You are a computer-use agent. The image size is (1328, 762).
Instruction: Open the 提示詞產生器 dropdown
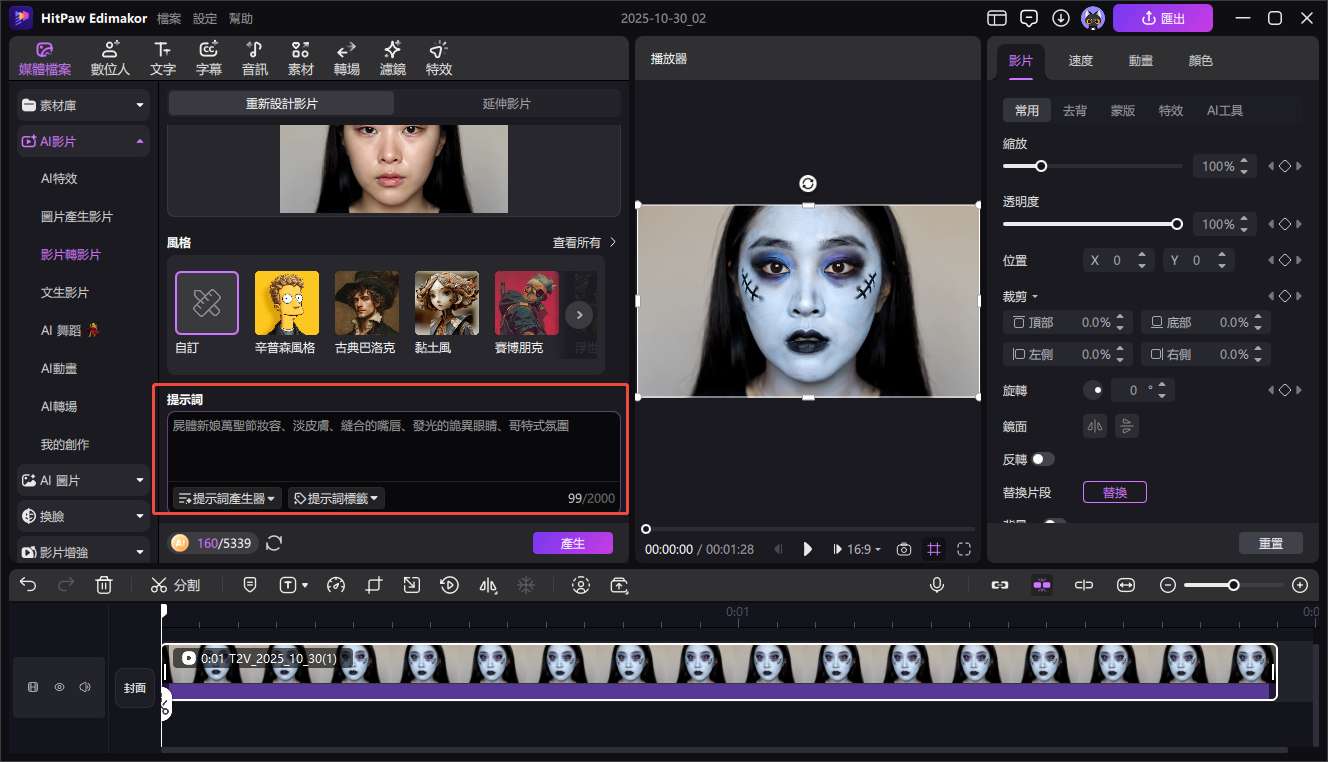pyautogui.click(x=226, y=497)
